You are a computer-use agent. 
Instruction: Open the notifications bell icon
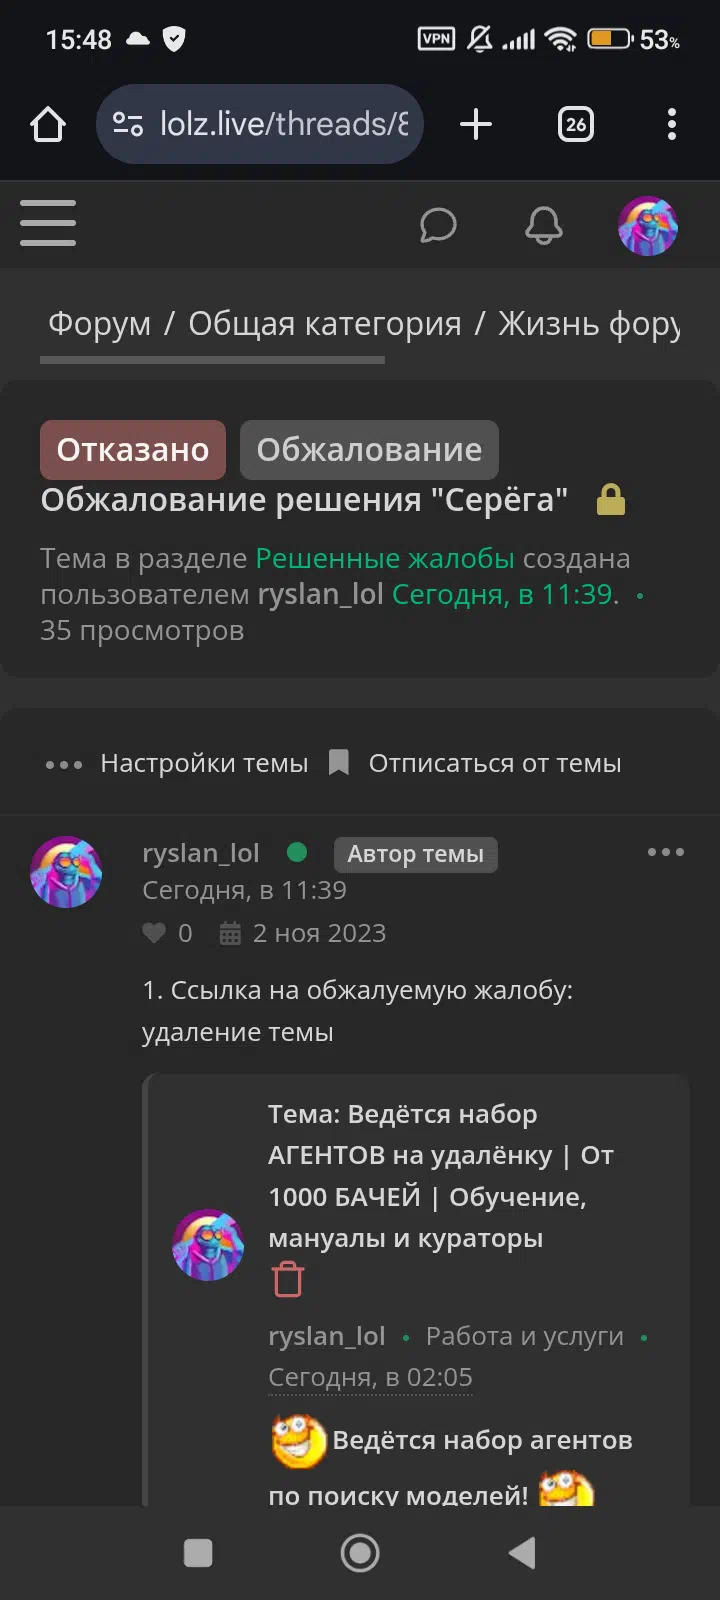(x=544, y=225)
